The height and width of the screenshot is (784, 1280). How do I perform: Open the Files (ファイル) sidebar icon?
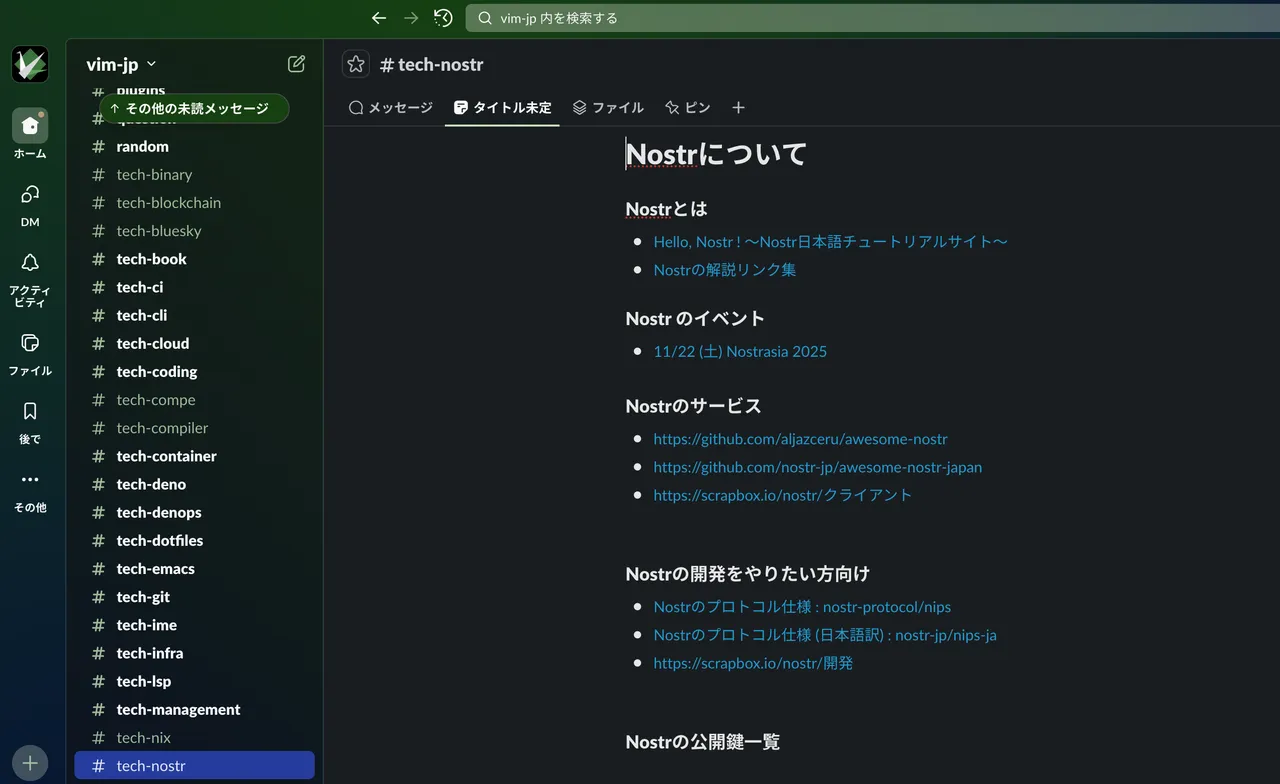30,343
